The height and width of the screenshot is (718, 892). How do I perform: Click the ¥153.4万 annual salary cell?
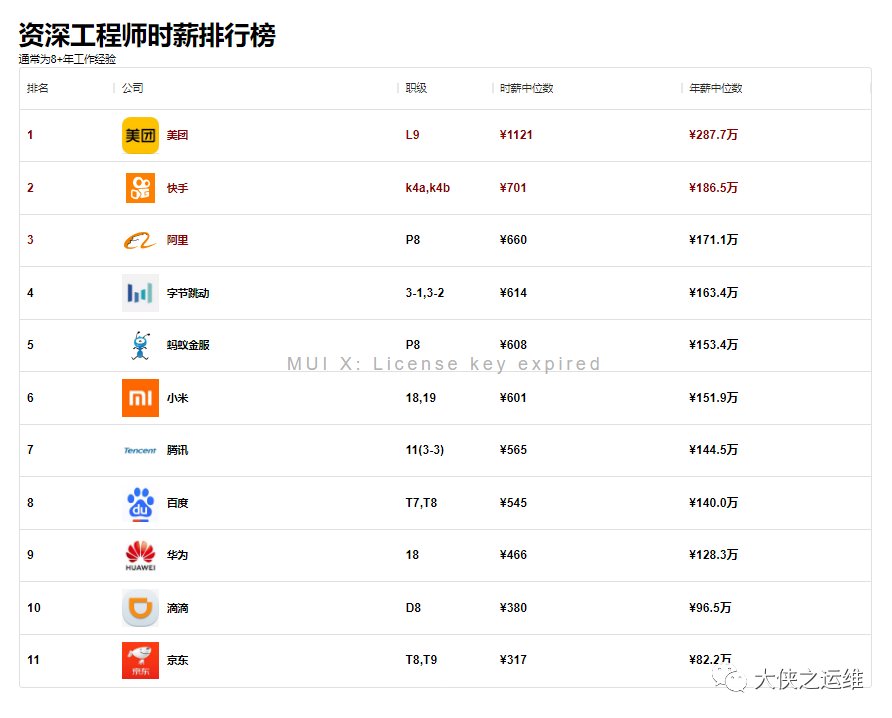[x=713, y=345]
